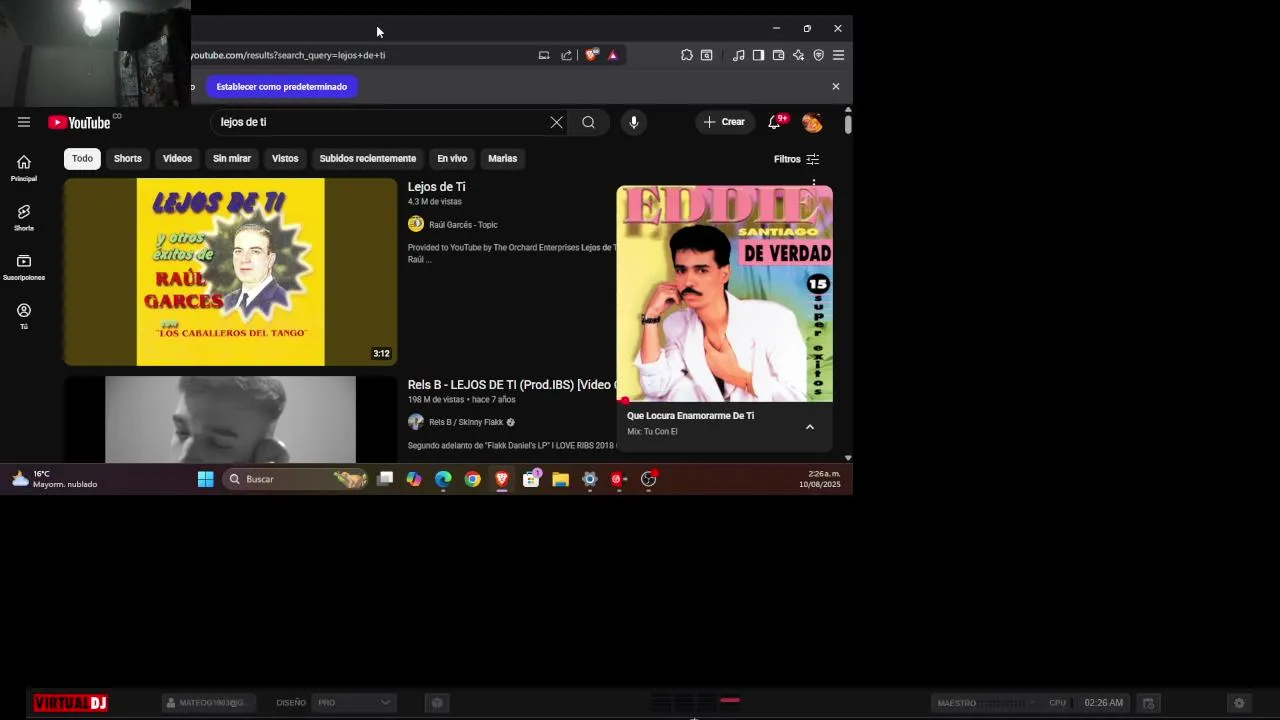Click the VirtualDJ logo

pyautogui.click(x=70, y=703)
